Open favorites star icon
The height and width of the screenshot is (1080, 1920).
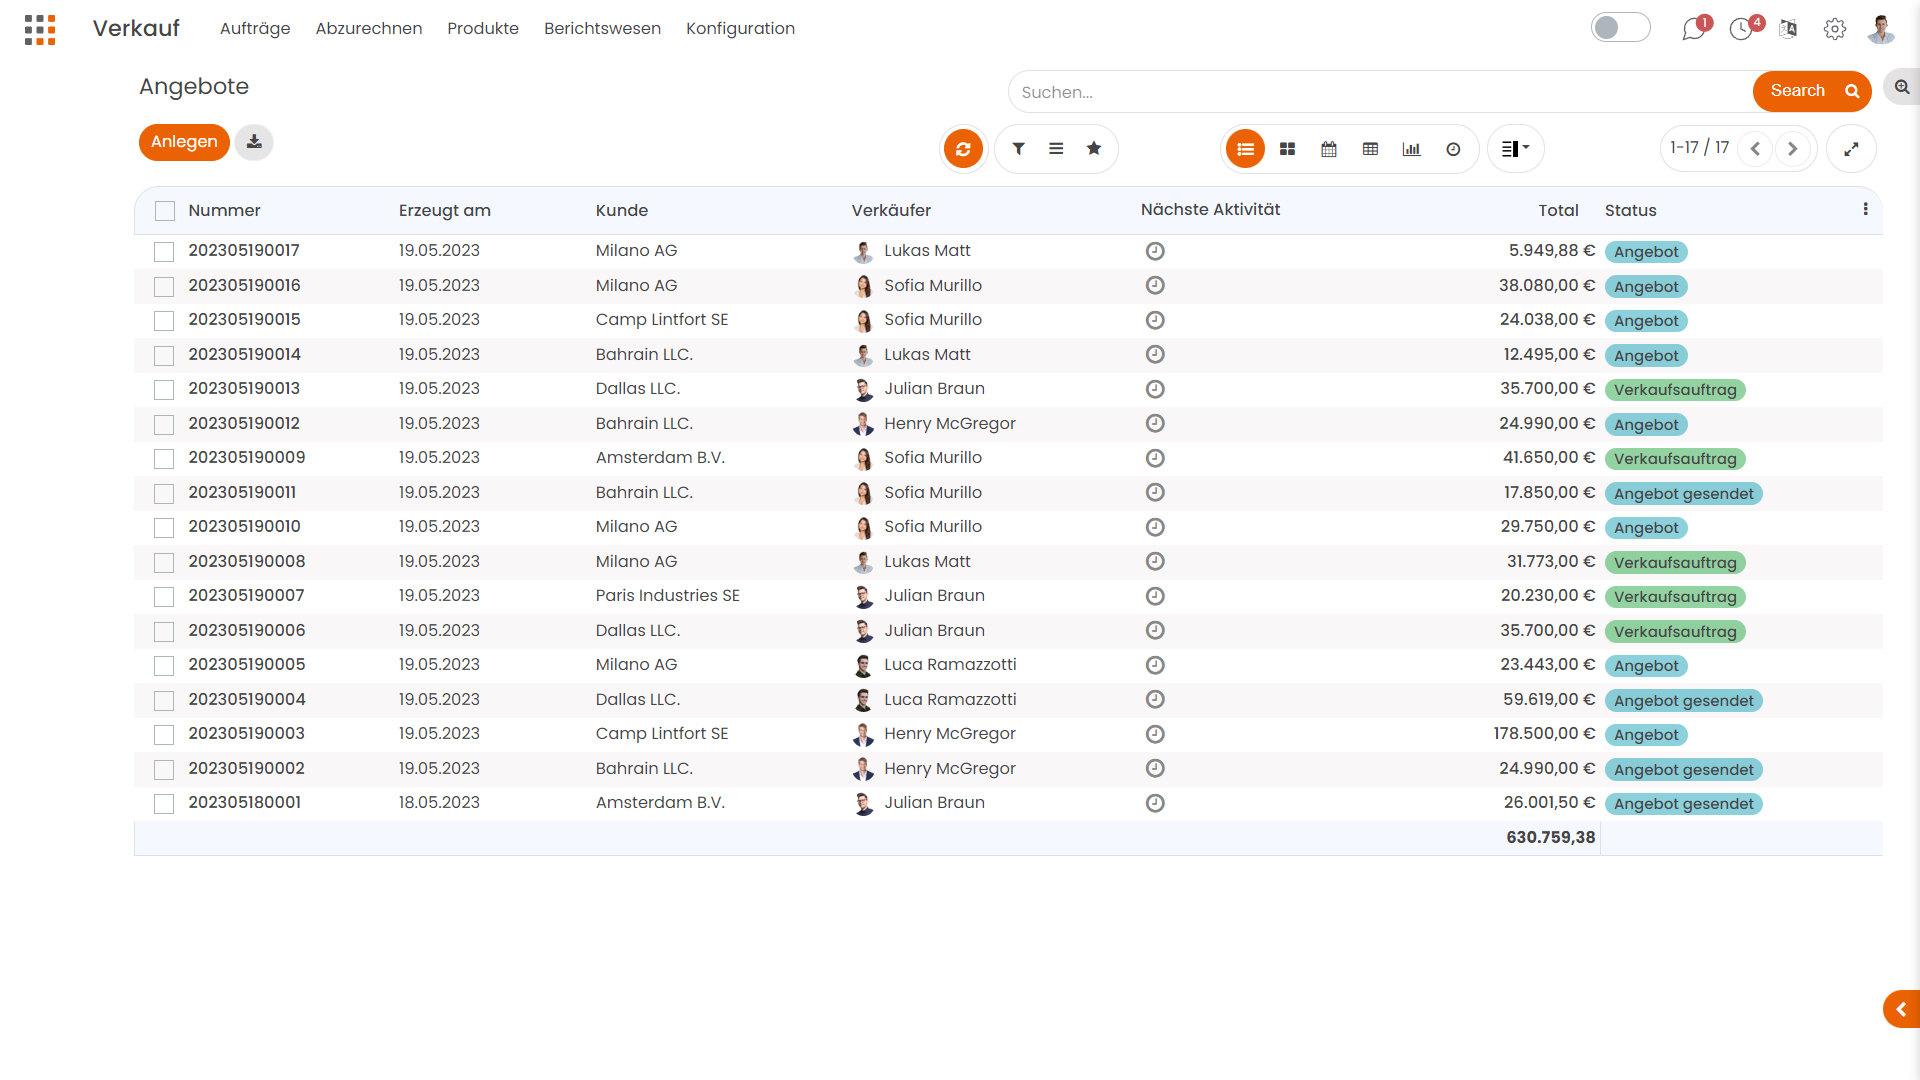tap(1094, 149)
